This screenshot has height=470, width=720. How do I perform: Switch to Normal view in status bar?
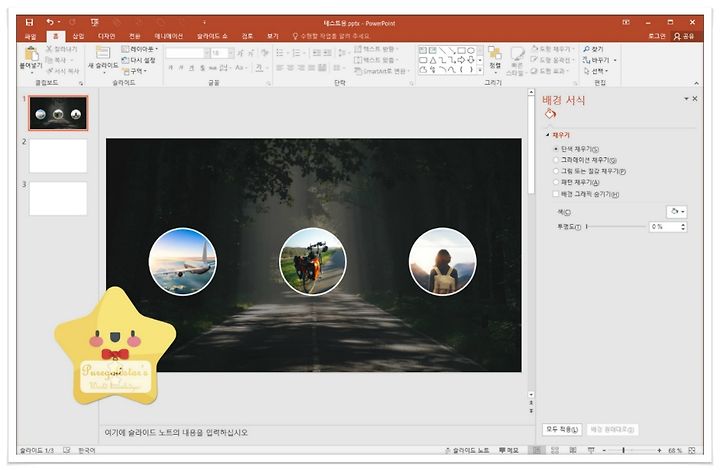click(536, 450)
